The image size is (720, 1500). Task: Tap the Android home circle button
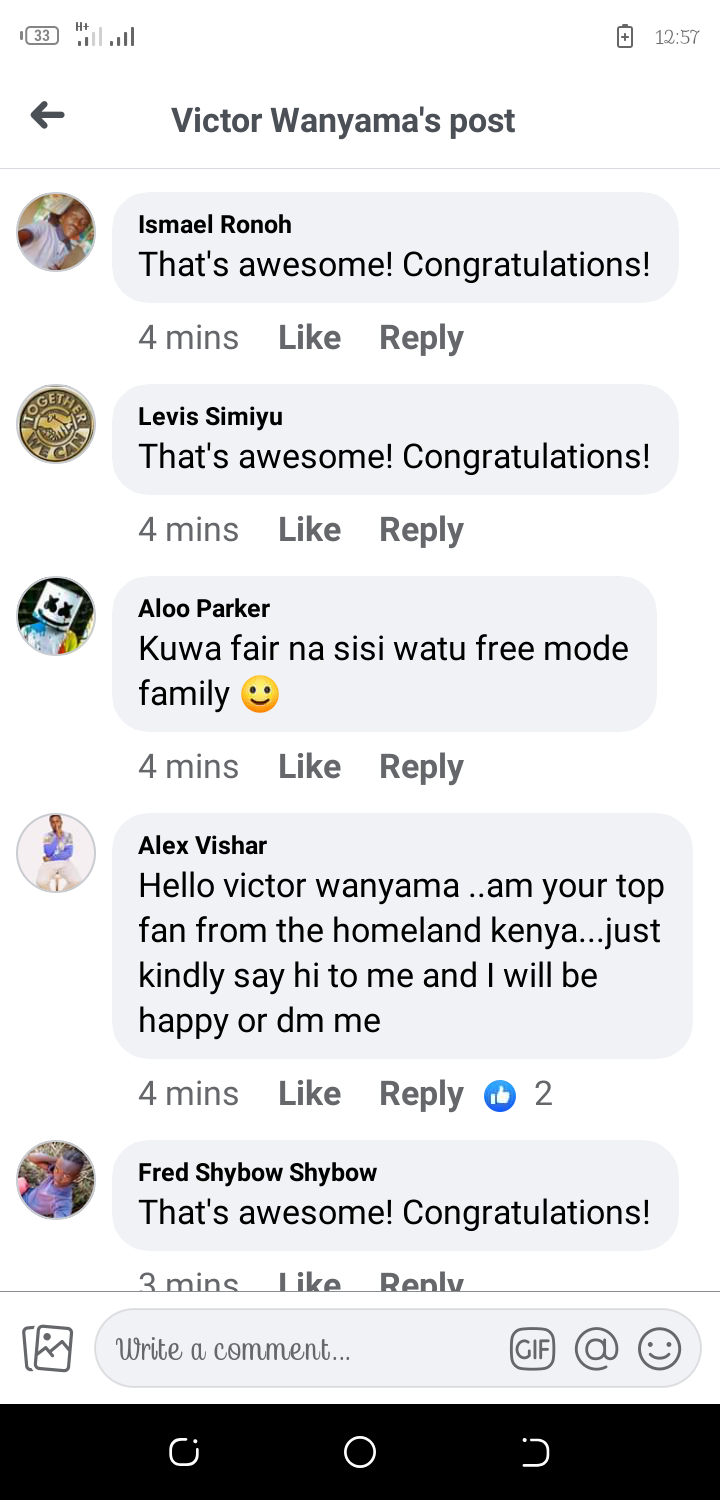360,1452
